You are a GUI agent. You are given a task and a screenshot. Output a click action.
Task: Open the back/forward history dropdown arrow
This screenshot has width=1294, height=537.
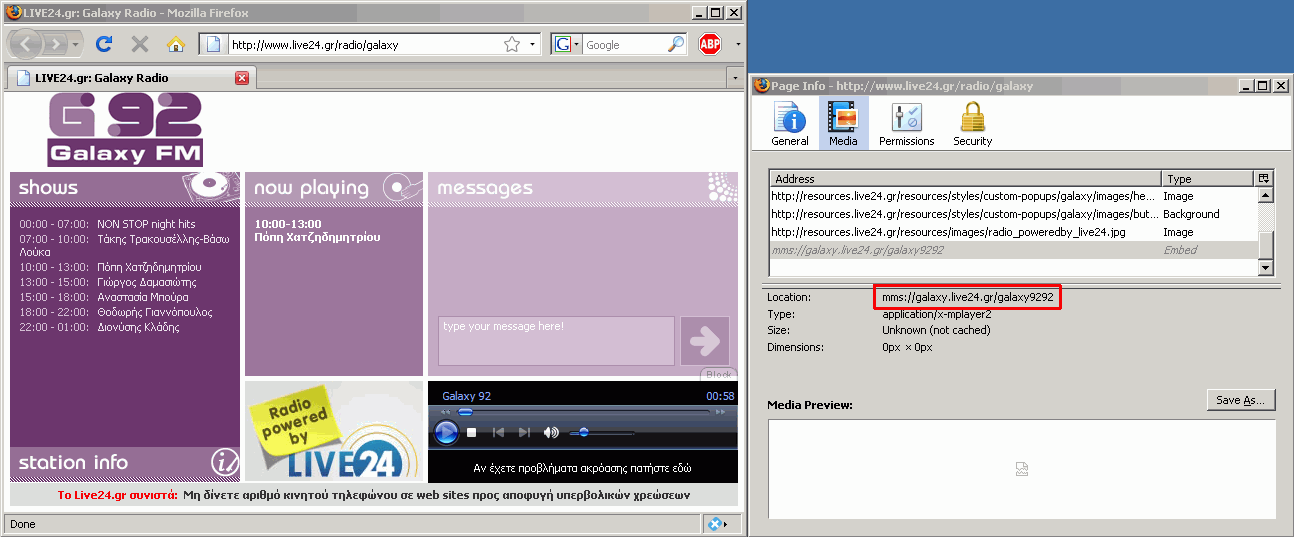tap(75, 44)
